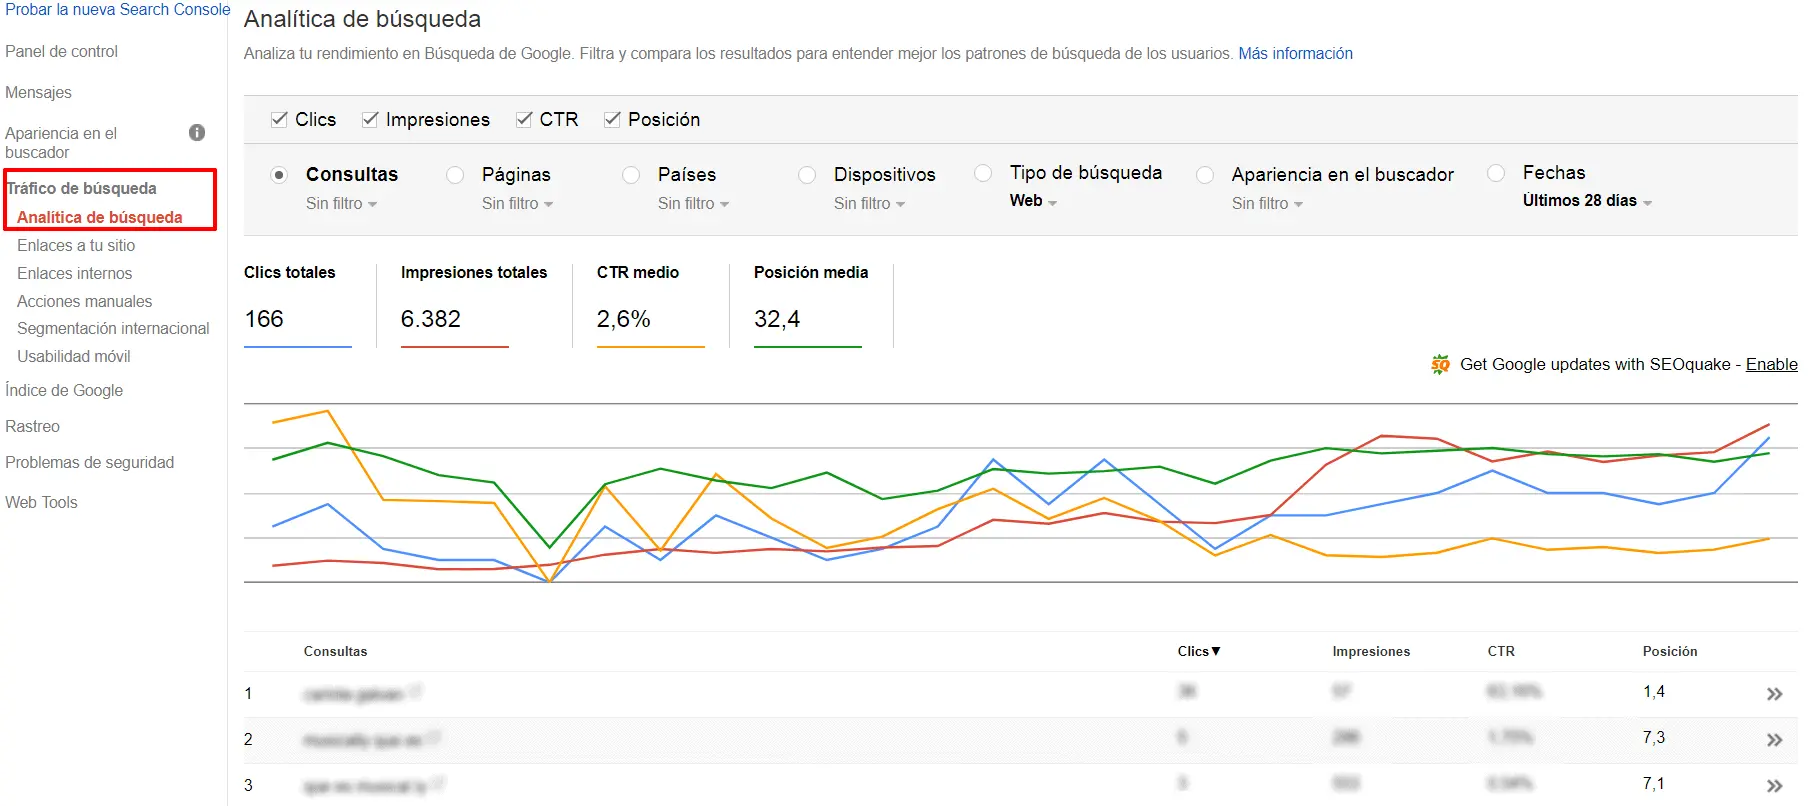This screenshot has width=1817, height=806.
Task: Click sort arrow on Clics column header
Action: coord(1216,651)
